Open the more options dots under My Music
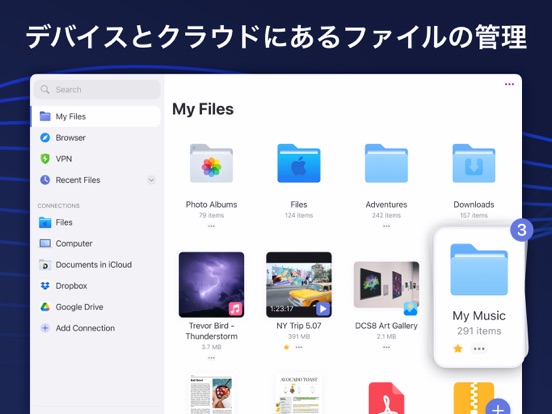 pyautogui.click(x=479, y=349)
